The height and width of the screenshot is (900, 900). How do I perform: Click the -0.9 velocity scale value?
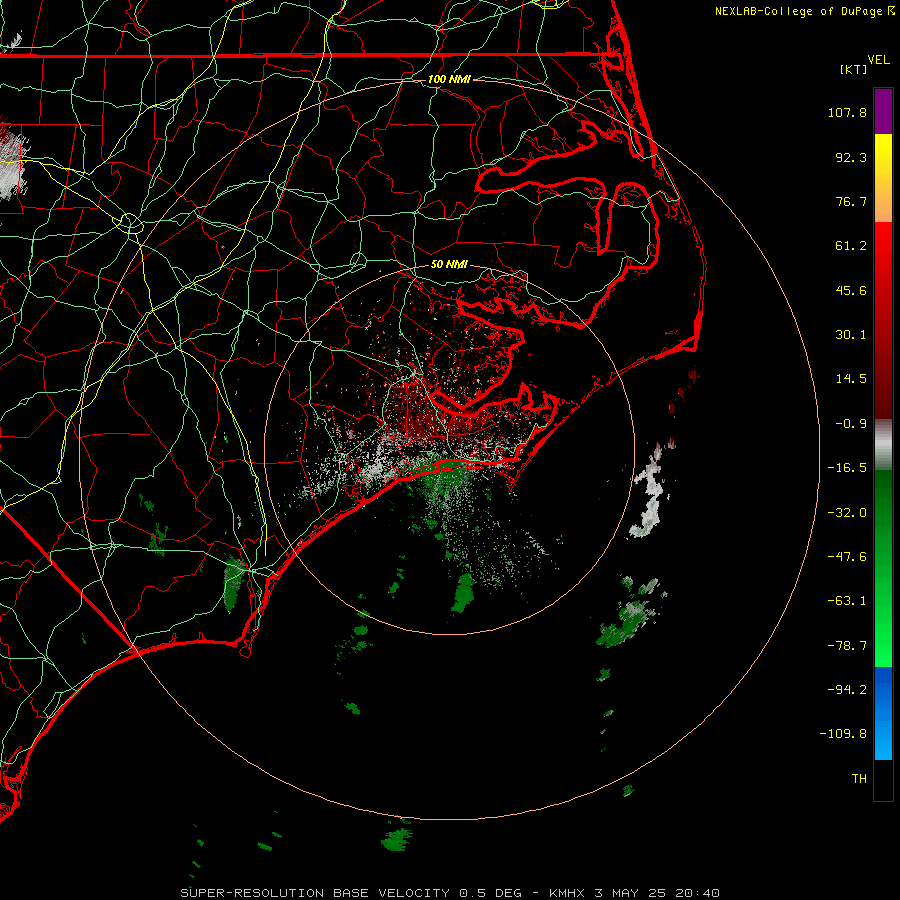(x=851, y=424)
